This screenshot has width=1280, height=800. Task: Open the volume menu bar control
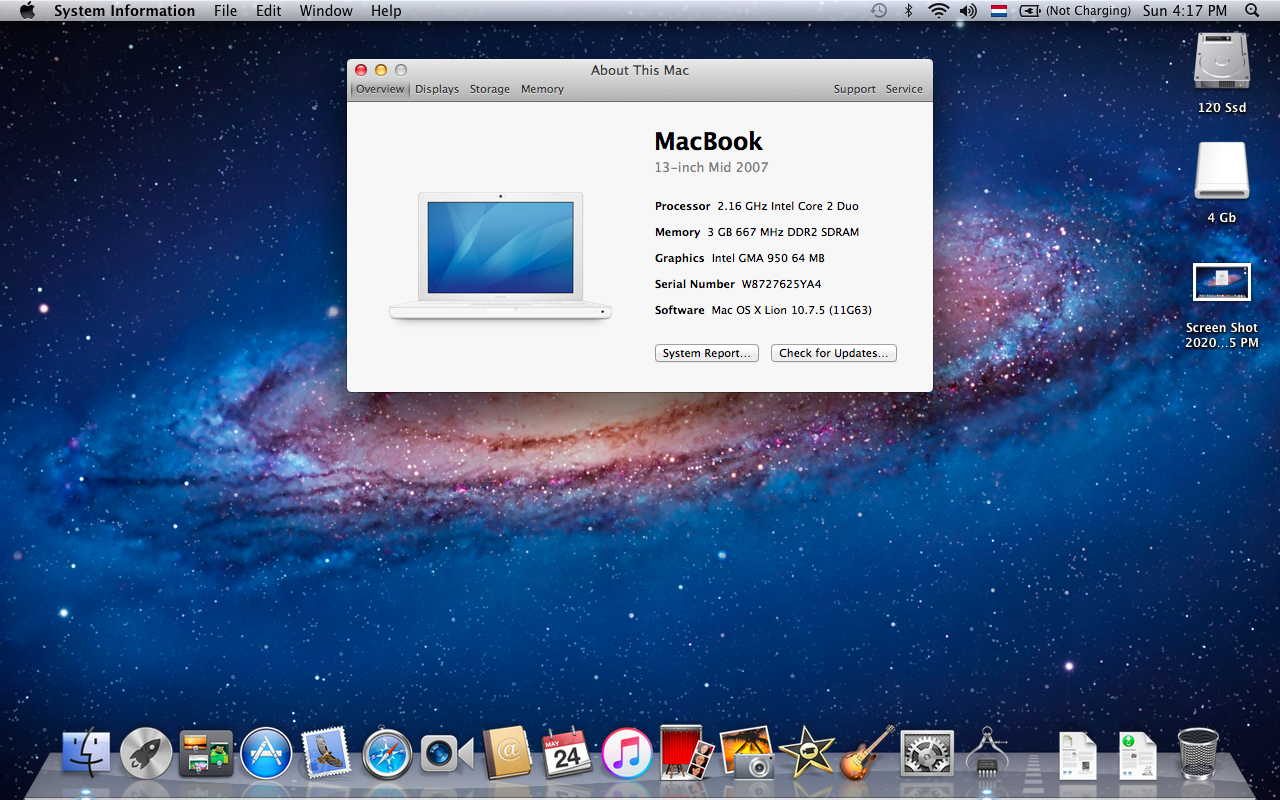(x=968, y=11)
